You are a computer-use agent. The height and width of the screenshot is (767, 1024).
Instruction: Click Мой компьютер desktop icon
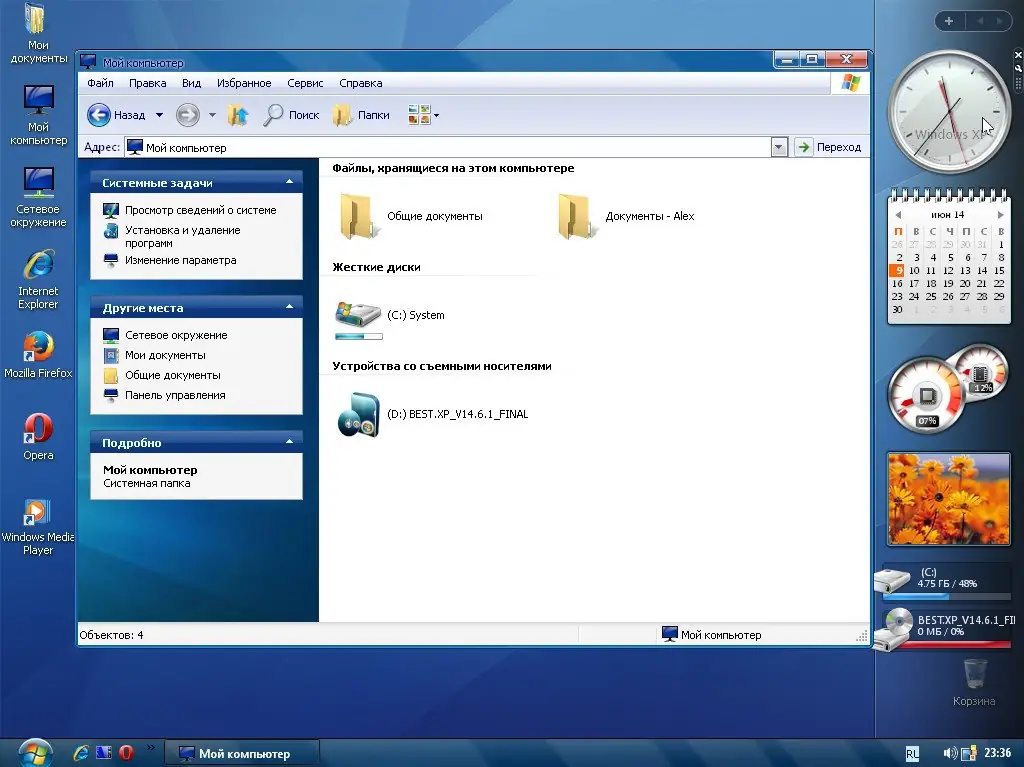tap(39, 115)
